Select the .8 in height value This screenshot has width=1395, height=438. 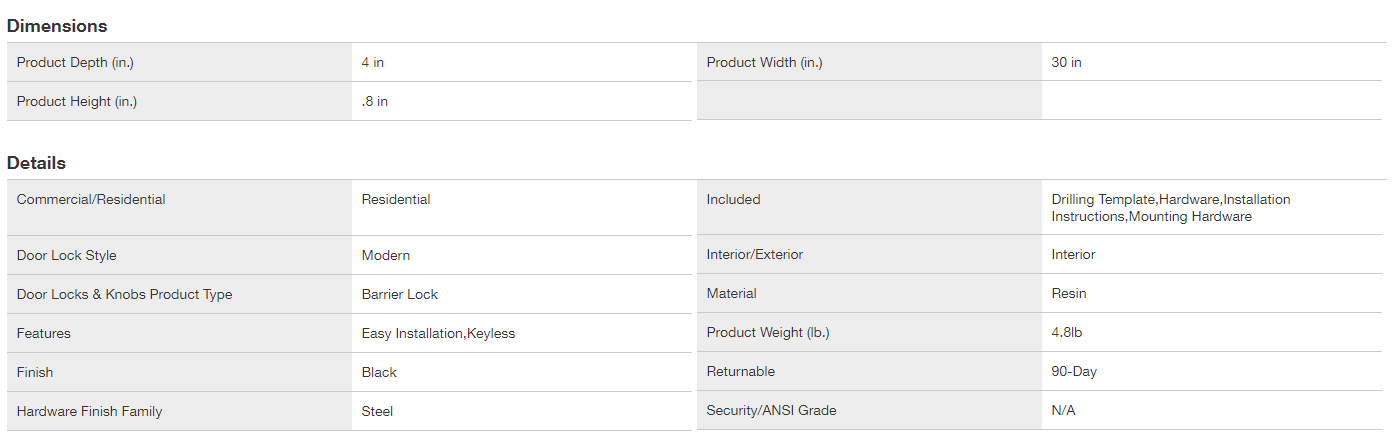coord(375,101)
